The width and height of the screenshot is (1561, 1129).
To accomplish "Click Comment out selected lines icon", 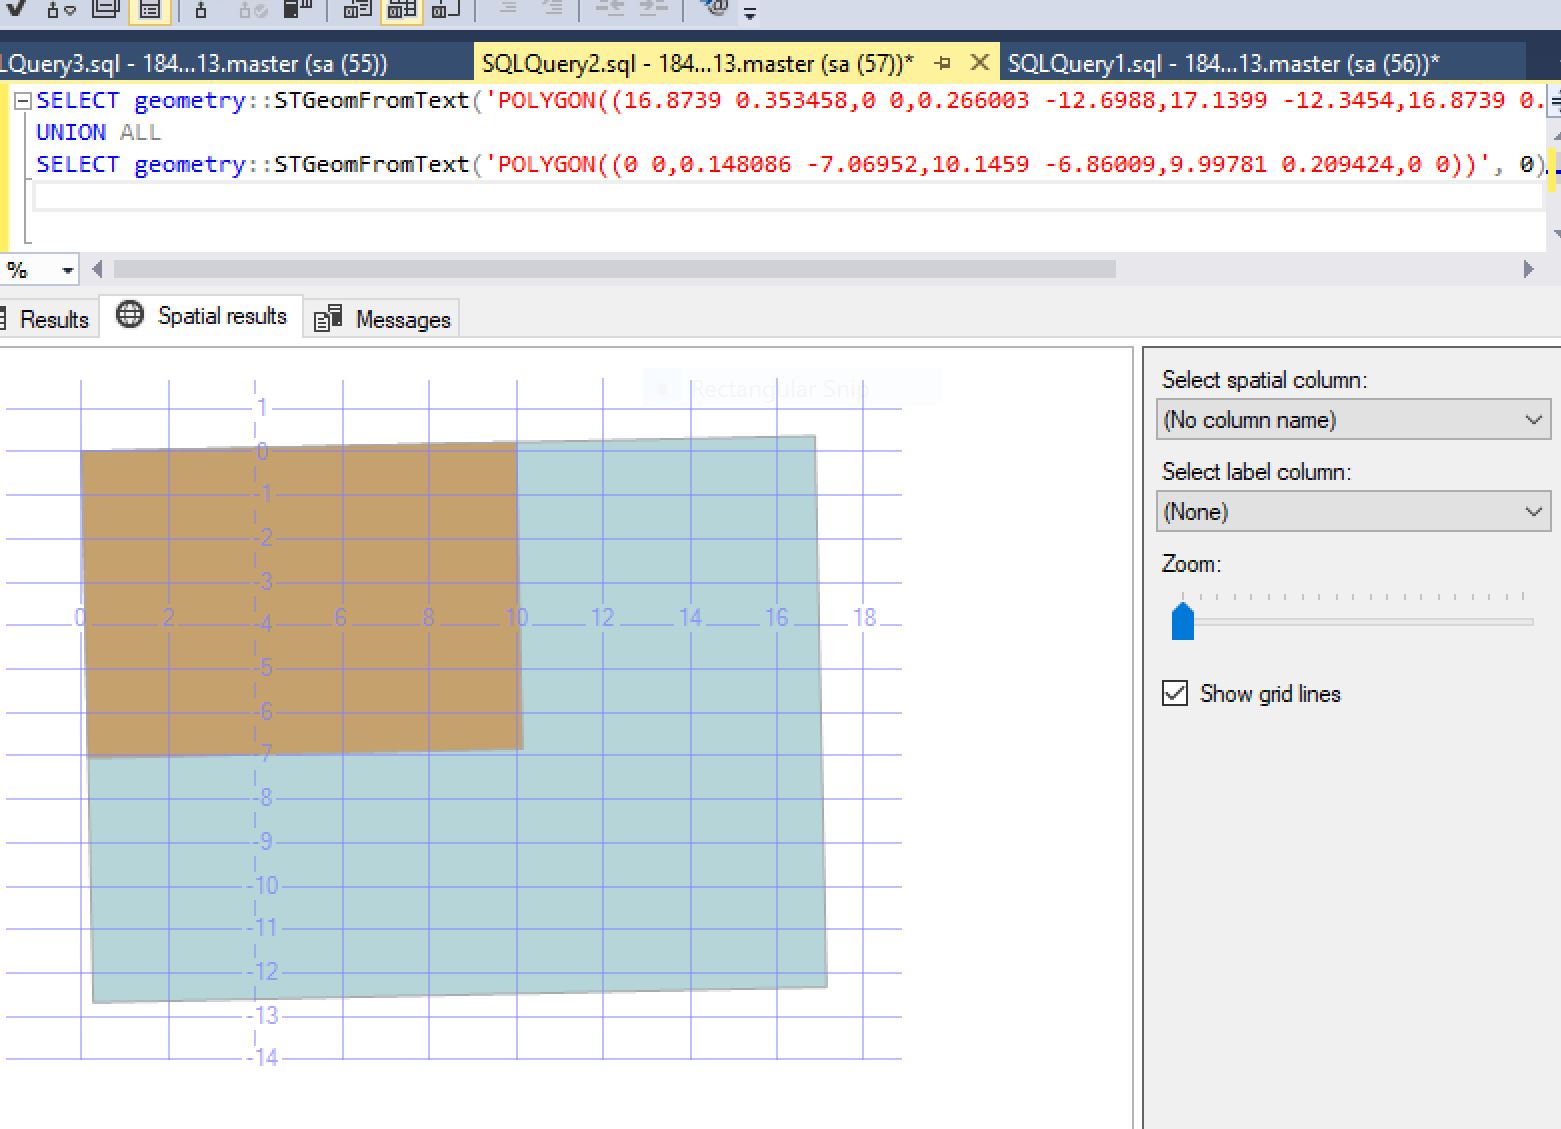I will [x=508, y=8].
